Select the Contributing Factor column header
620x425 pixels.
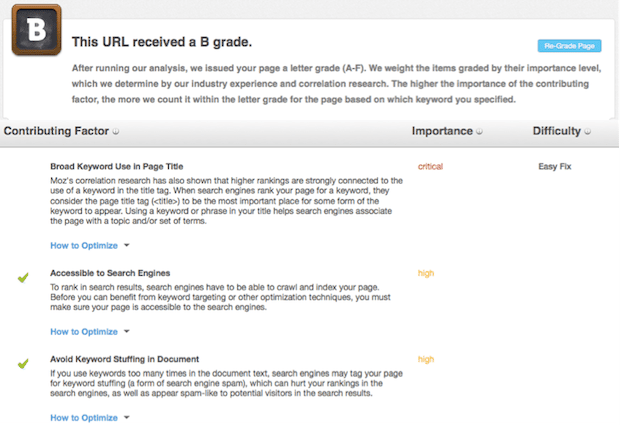coord(57,131)
